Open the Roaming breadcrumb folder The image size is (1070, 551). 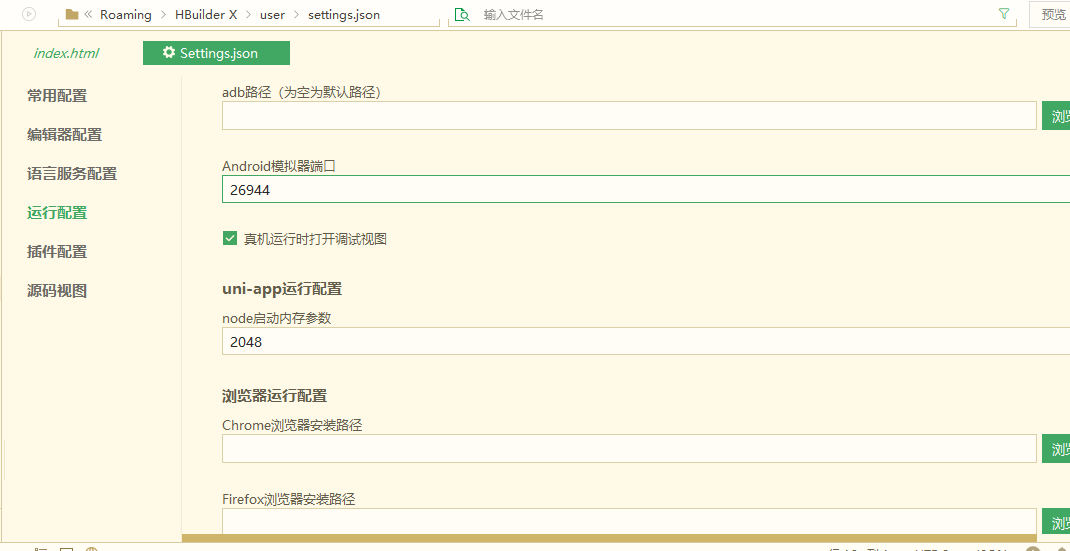(126, 14)
